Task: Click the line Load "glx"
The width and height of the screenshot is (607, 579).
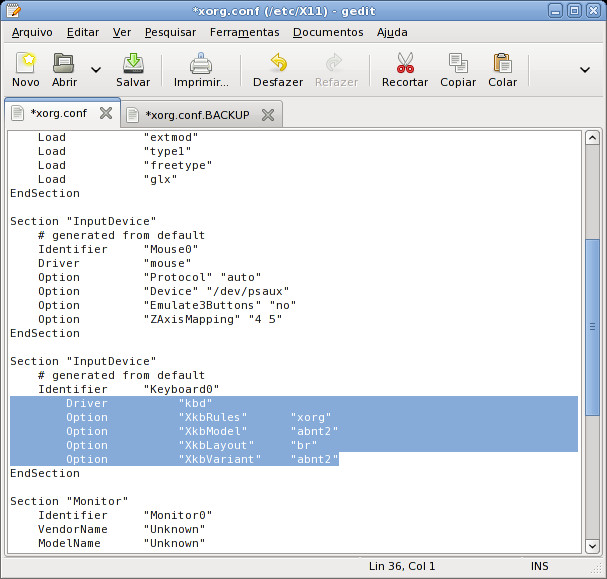Action: tap(107, 179)
